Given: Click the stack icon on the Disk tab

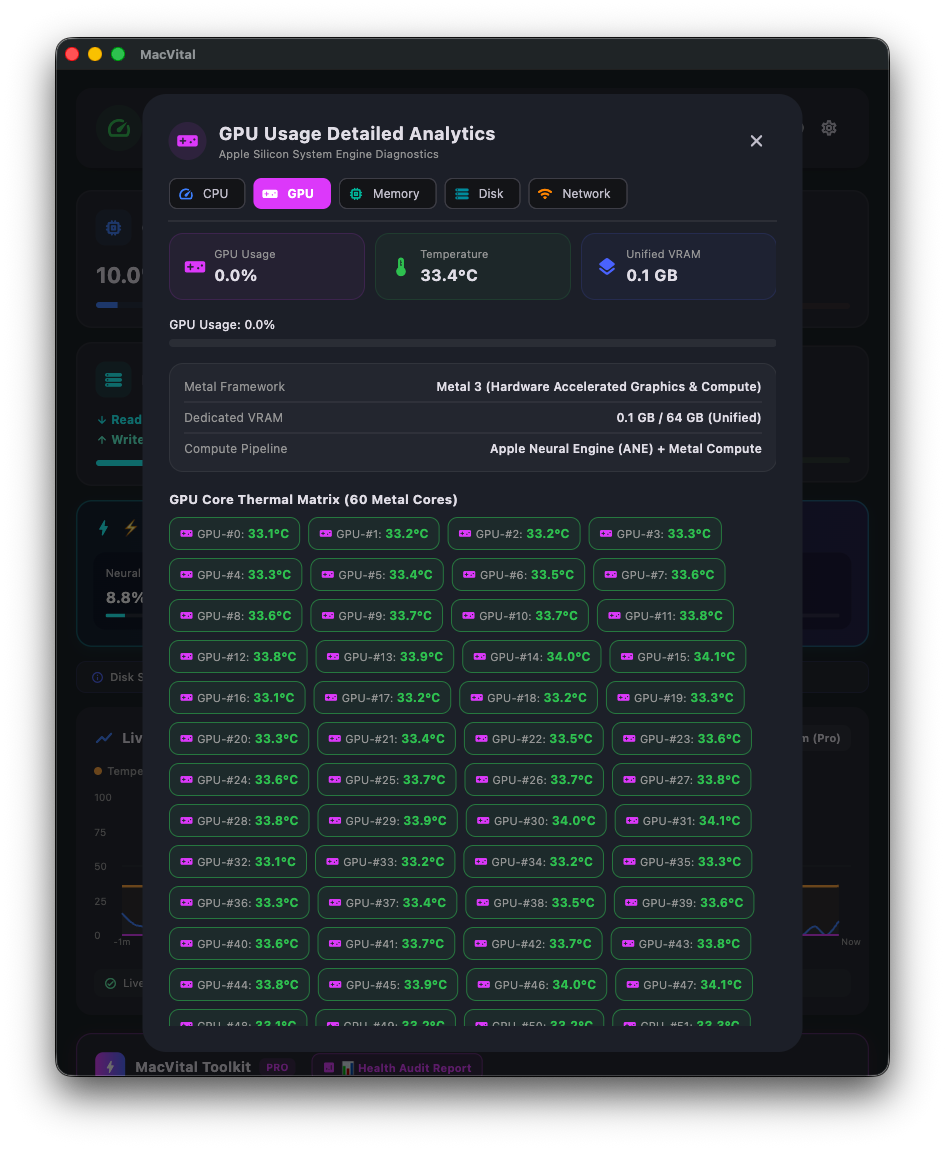Looking at the screenshot, I should point(461,194).
